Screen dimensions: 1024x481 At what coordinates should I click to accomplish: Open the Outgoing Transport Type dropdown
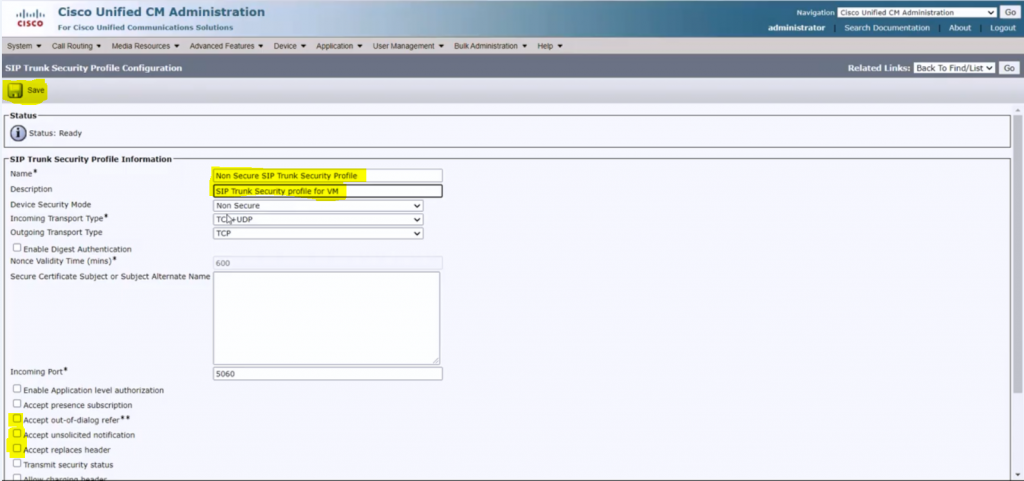point(318,233)
